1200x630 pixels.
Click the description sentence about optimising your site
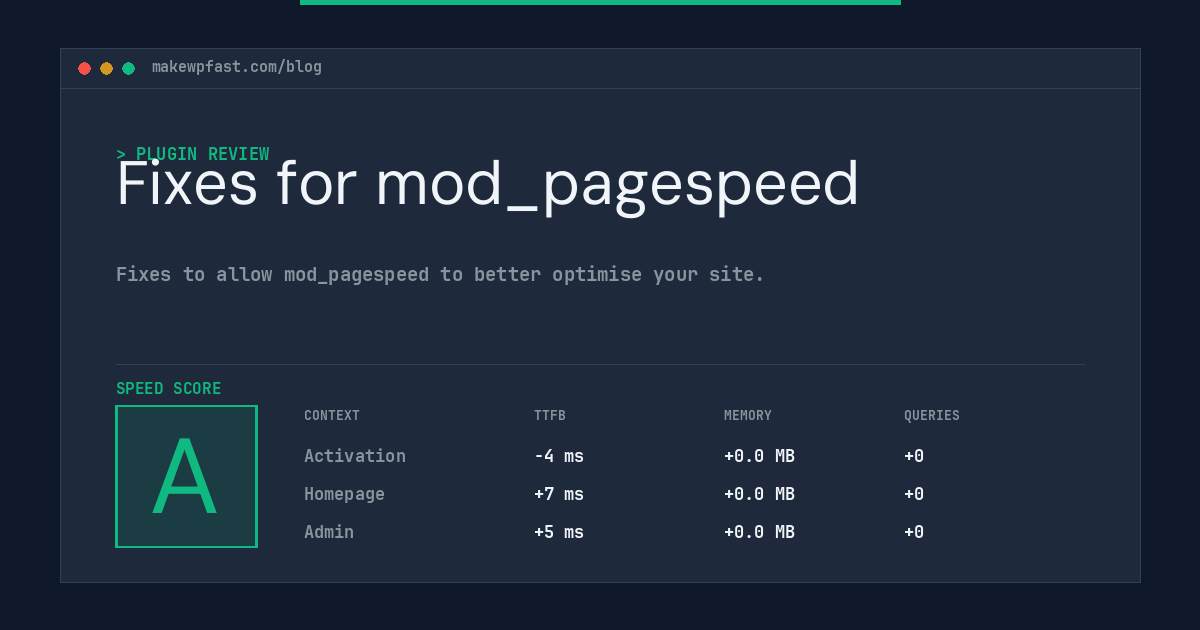point(440,274)
